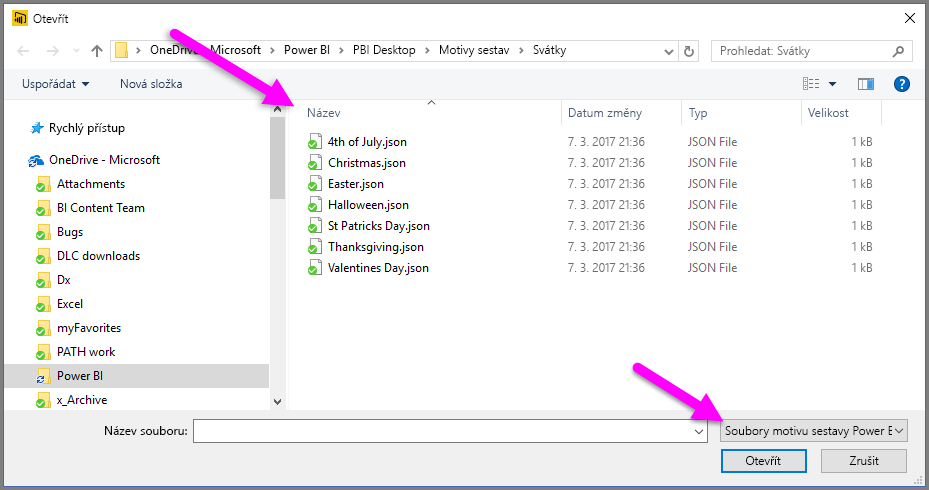Click the St Patricks Day.json file name
The height and width of the screenshot is (490, 929).
pos(379,226)
